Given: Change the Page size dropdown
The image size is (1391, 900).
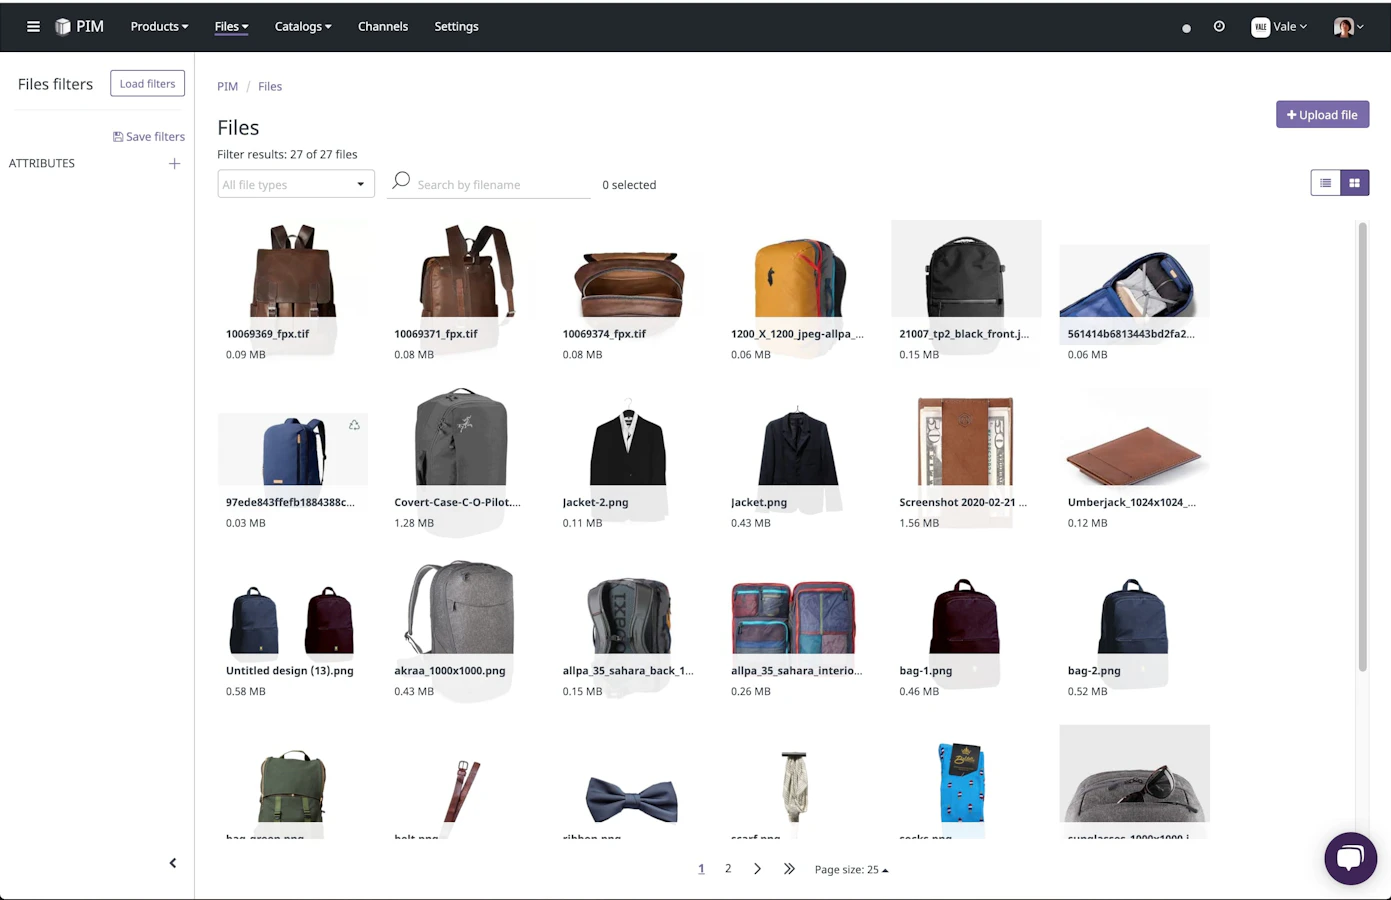Looking at the screenshot, I should tap(851, 870).
